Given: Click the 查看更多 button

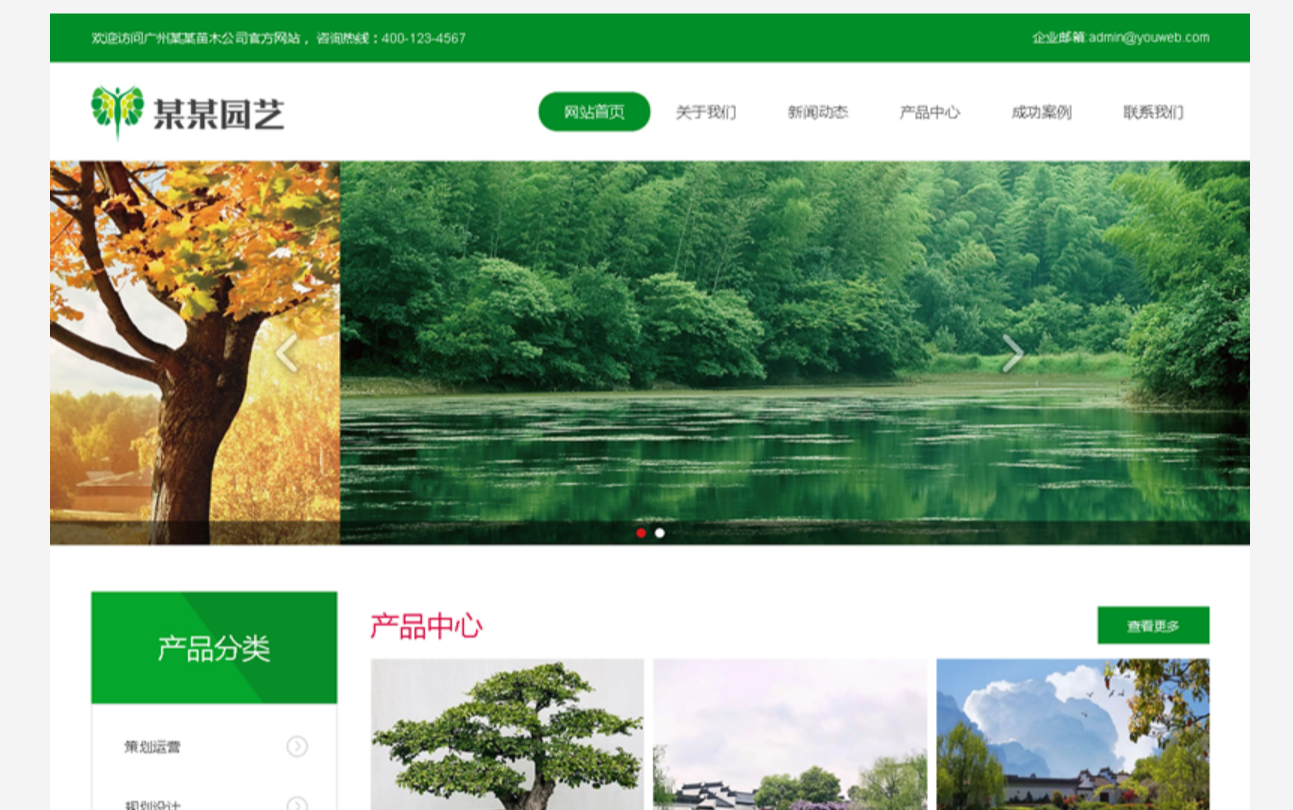Looking at the screenshot, I should (x=1153, y=625).
